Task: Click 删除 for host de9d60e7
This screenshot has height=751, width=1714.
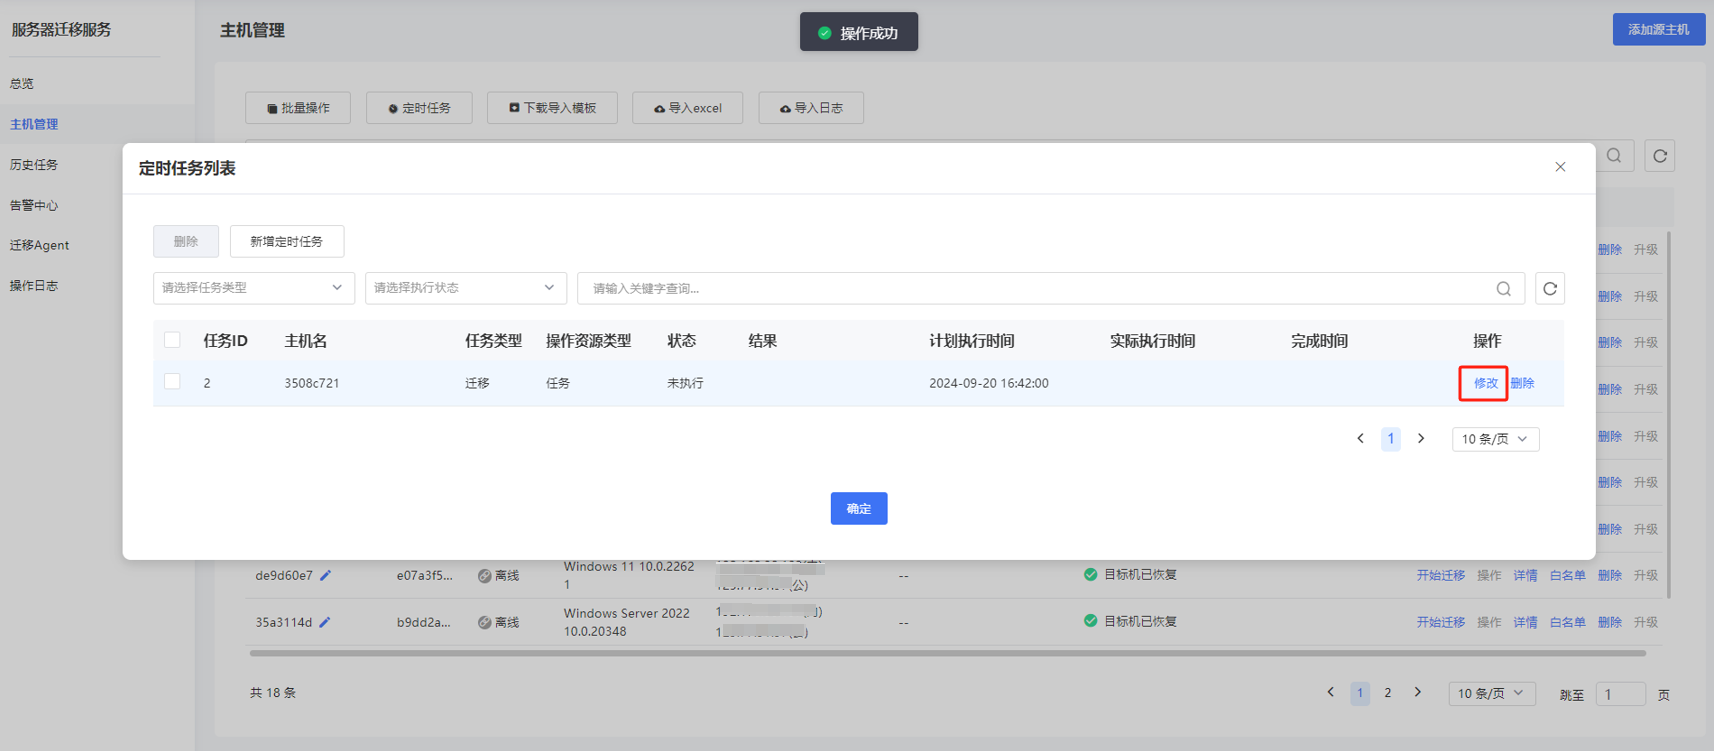Action: pyautogui.click(x=1609, y=575)
